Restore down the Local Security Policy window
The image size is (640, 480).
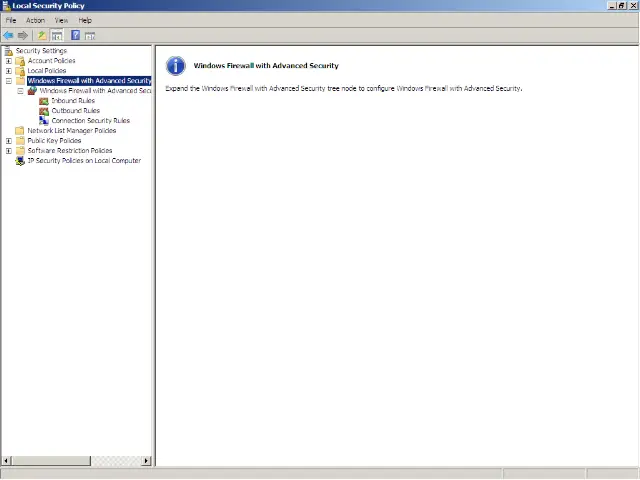pyautogui.click(x=622, y=6)
